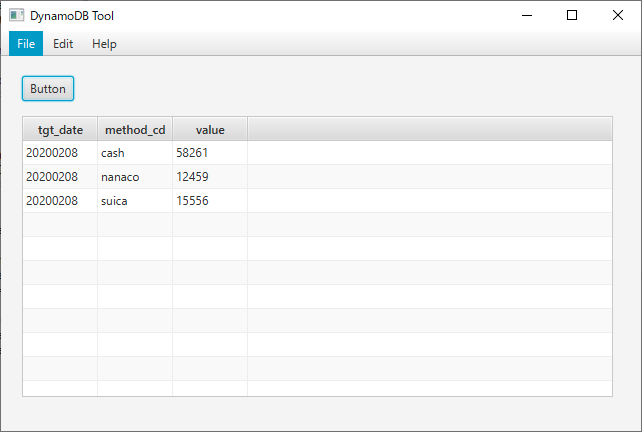Maximize the DynamoDB Tool window
Image resolution: width=642 pixels, height=432 pixels.
coord(572,15)
